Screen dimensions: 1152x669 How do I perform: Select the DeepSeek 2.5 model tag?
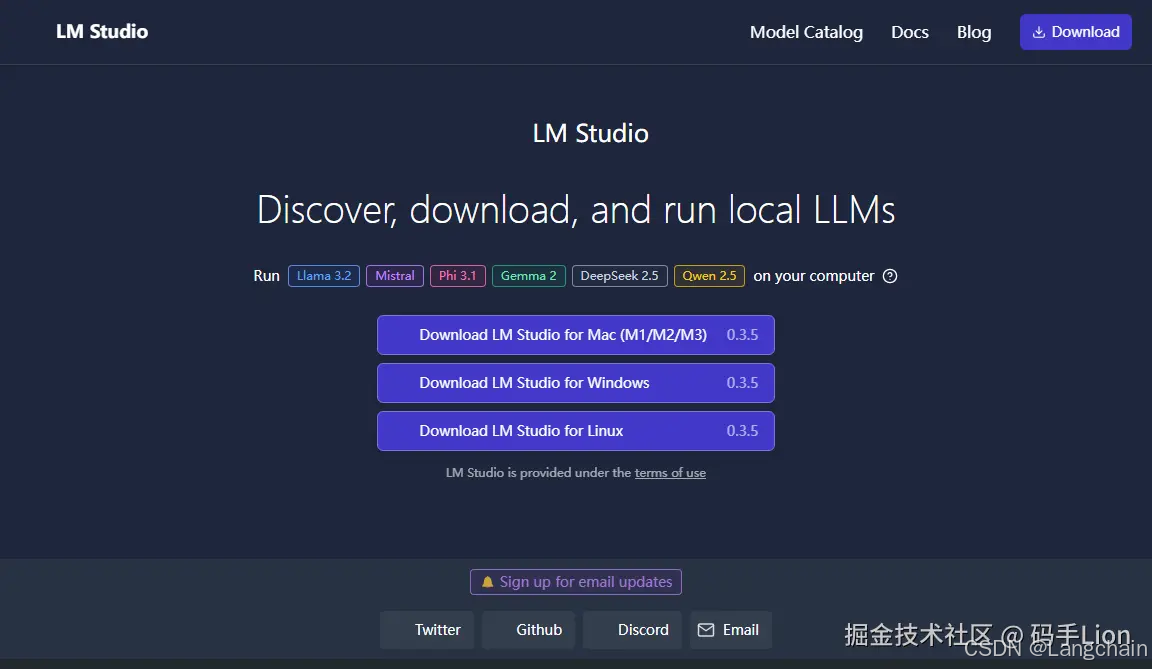pyautogui.click(x=619, y=276)
